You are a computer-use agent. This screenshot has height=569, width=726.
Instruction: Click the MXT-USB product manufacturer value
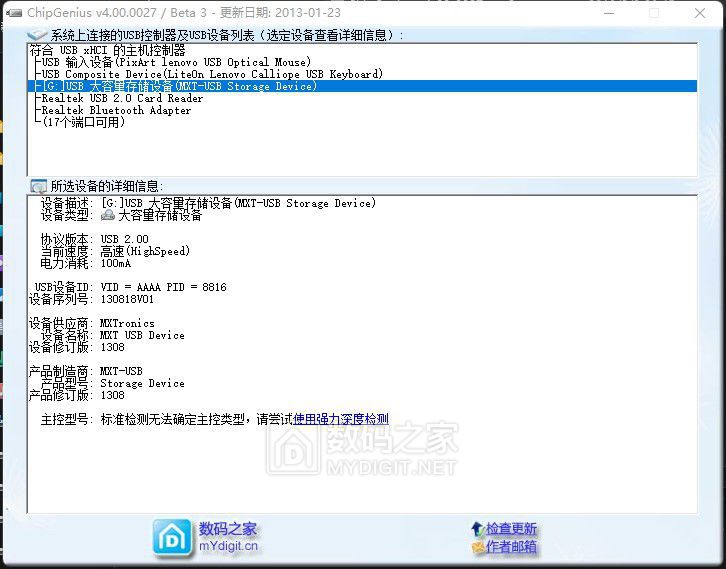[x=121, y=371]
